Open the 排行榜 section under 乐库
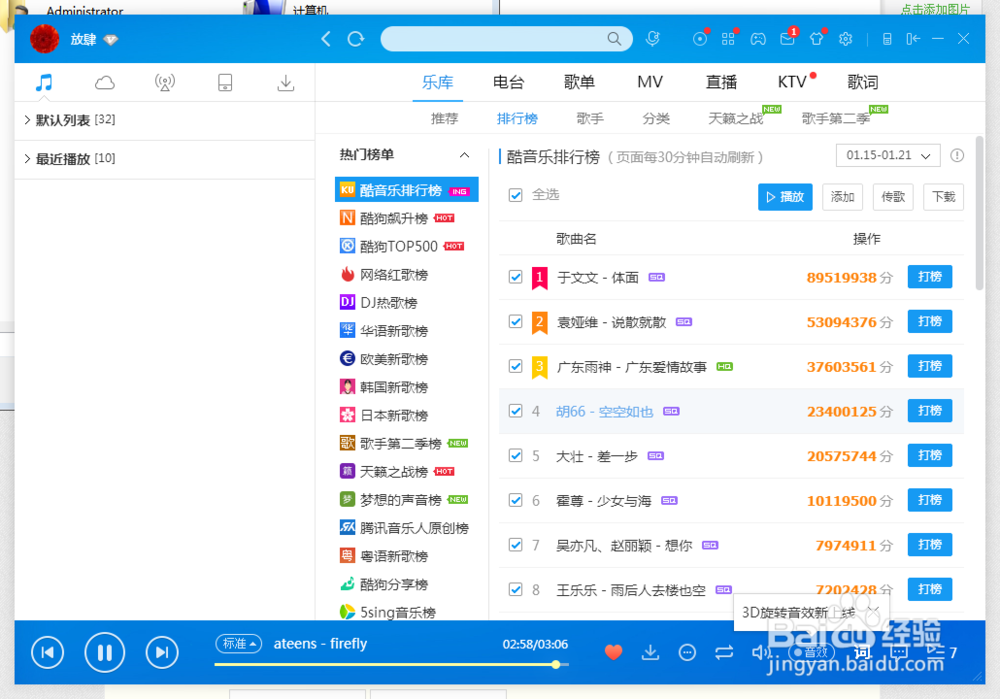The image size is (1000, 699). 517,118
